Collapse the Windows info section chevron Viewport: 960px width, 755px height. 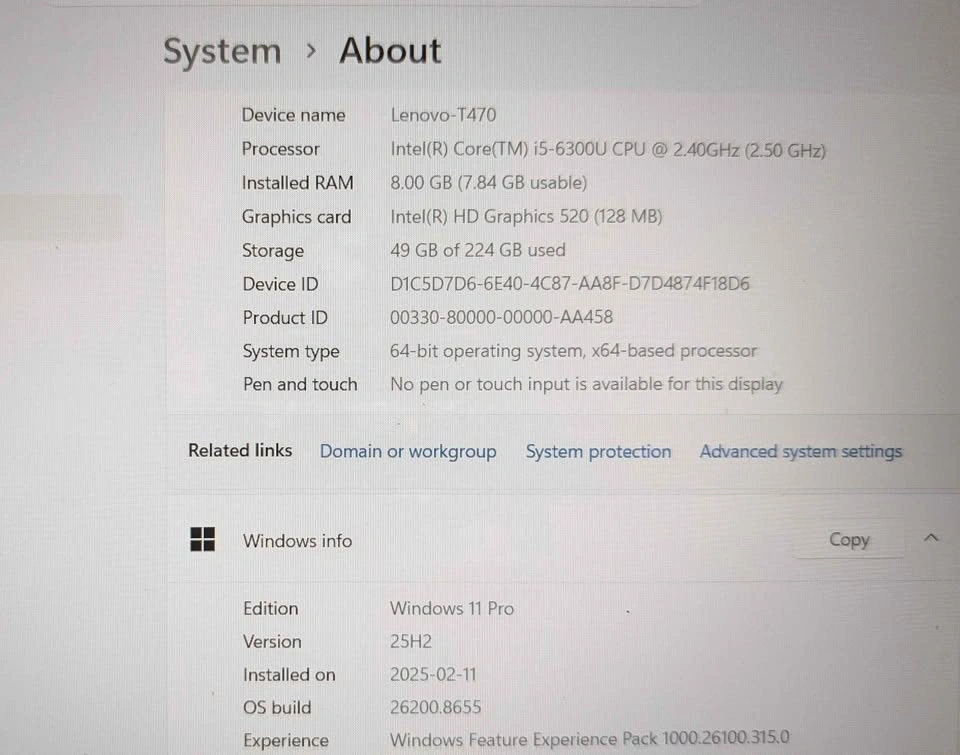tap(931, 538)
